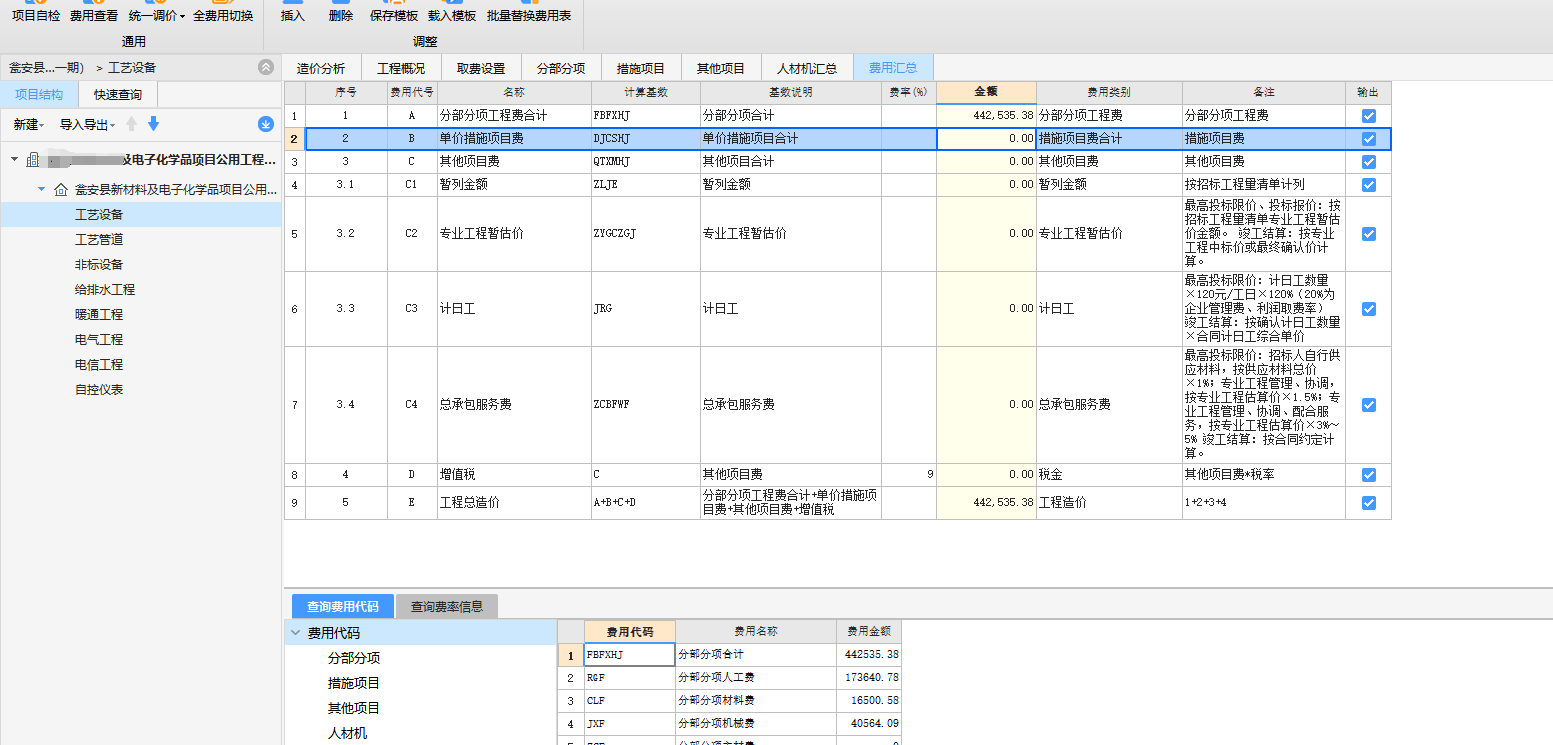Image resolution: width=1553 pixels, height=745 pixels.
Task: Click the 批量替换费用表 toolbar button
Action: click(x=529, y=12)
